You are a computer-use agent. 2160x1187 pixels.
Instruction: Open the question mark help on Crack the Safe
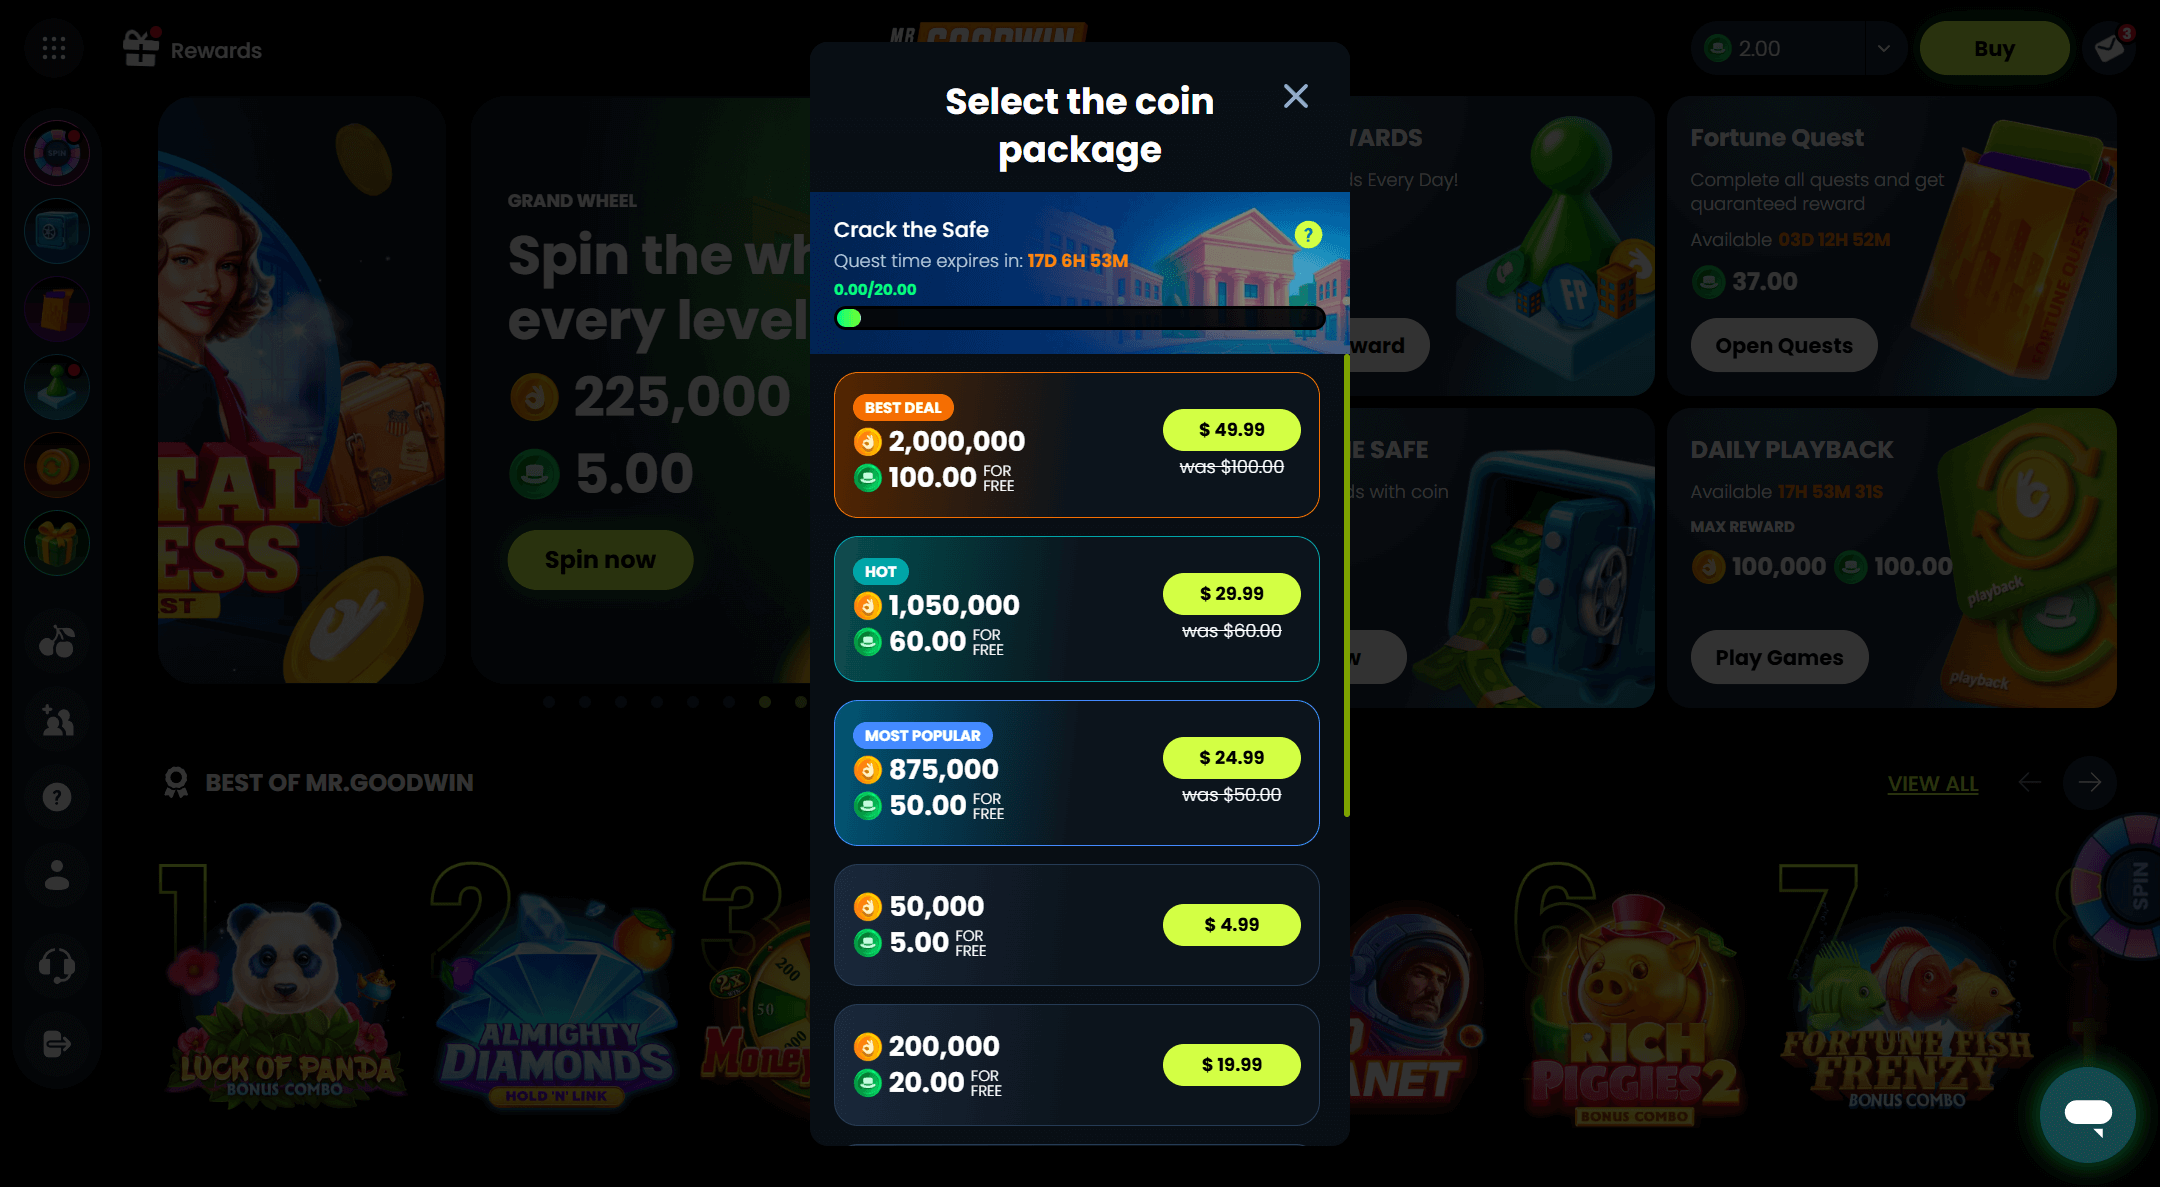(x=1308, y=234)
